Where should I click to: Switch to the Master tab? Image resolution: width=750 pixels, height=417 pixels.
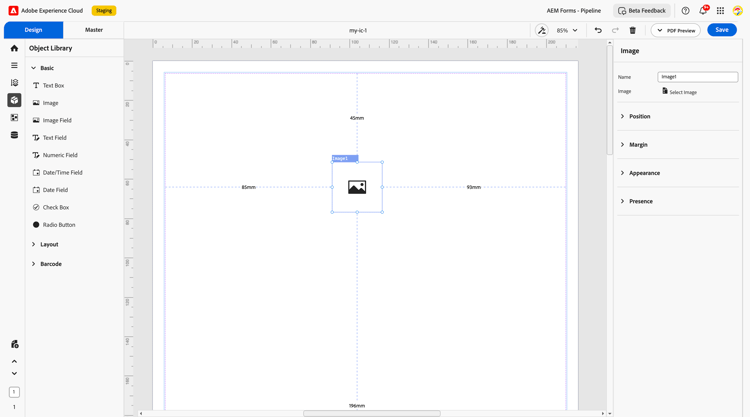coord(94,30)
